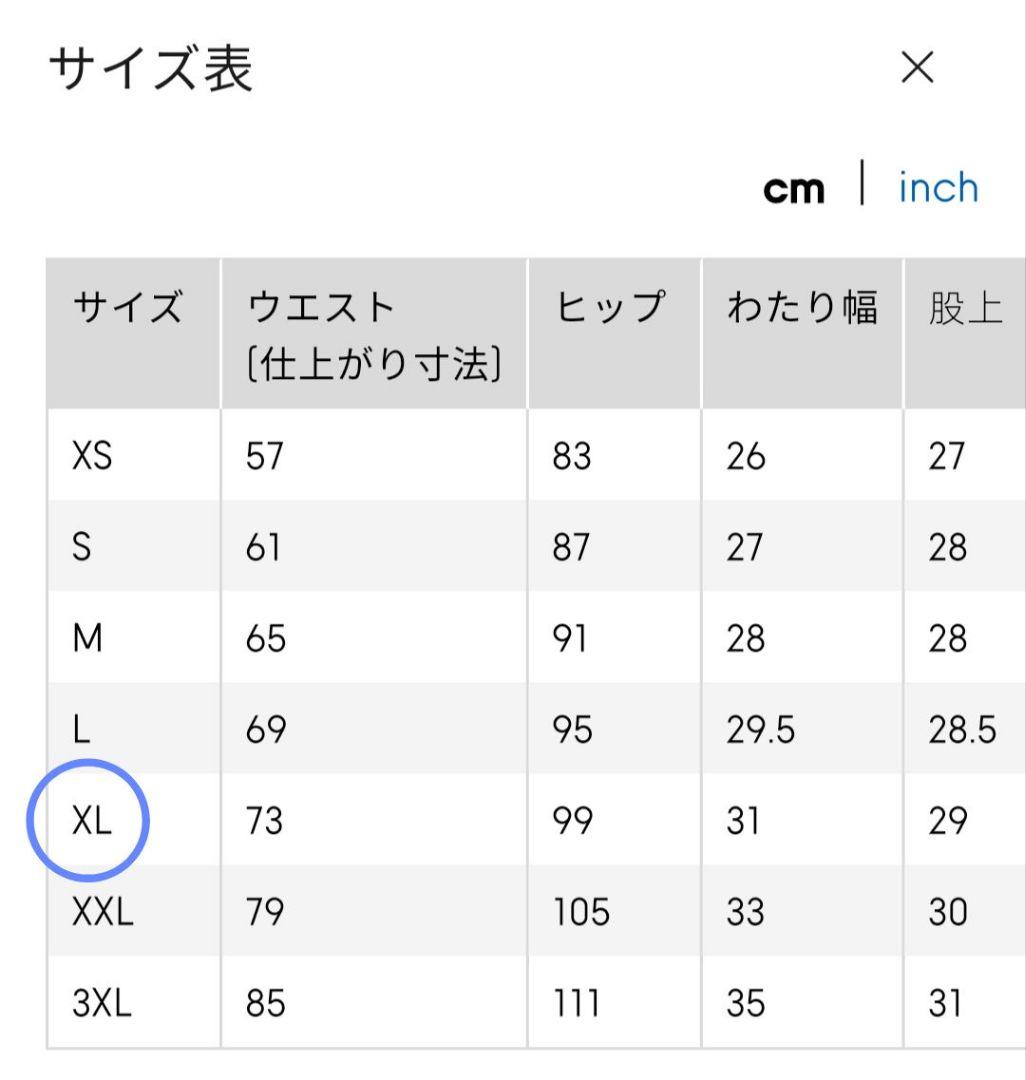Click the サイズ表 dialog title
This screenshot has width=1026, height=1080.
coord(150,70)
